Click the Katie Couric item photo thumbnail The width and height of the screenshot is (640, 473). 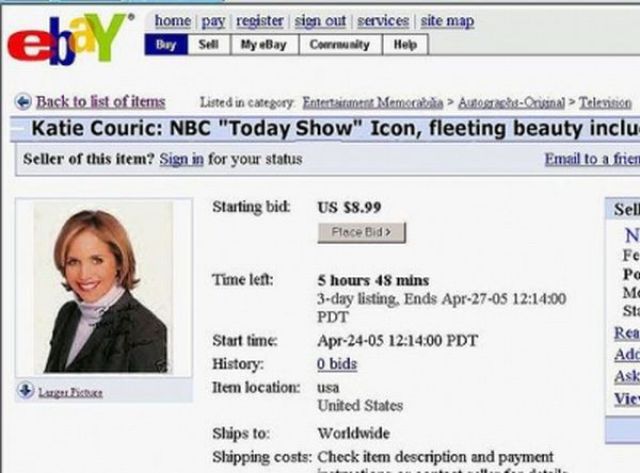coord(104,287)
